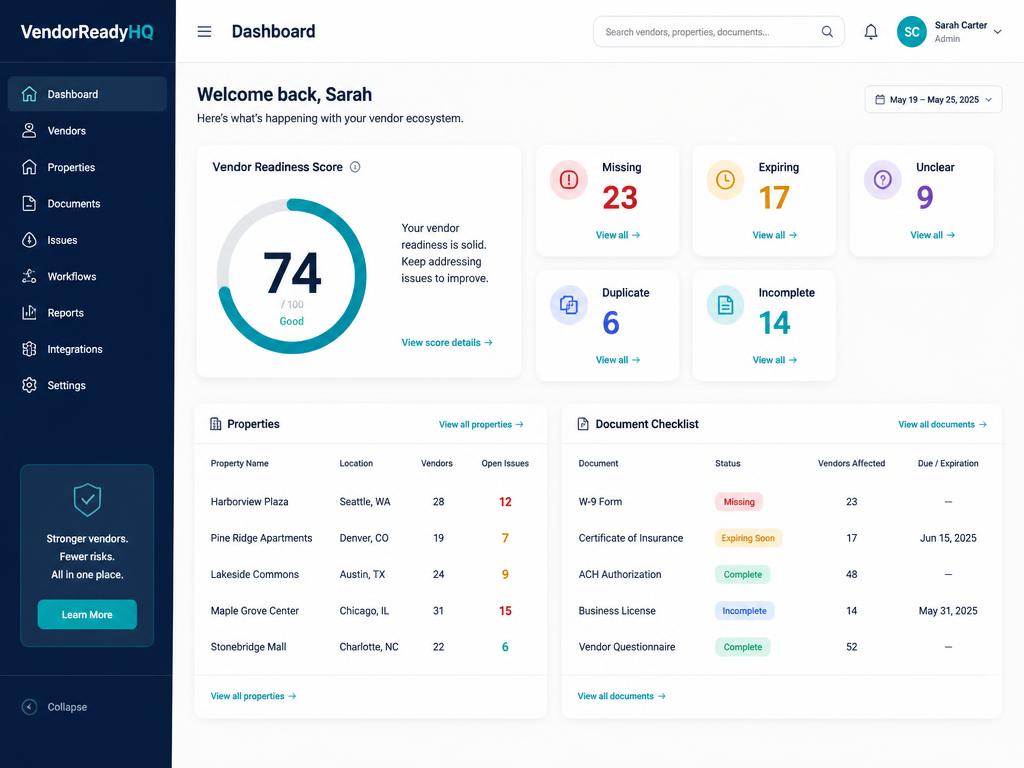
Task: Click the Dashboard home icon in sidebar
Action: coord(29,94)
